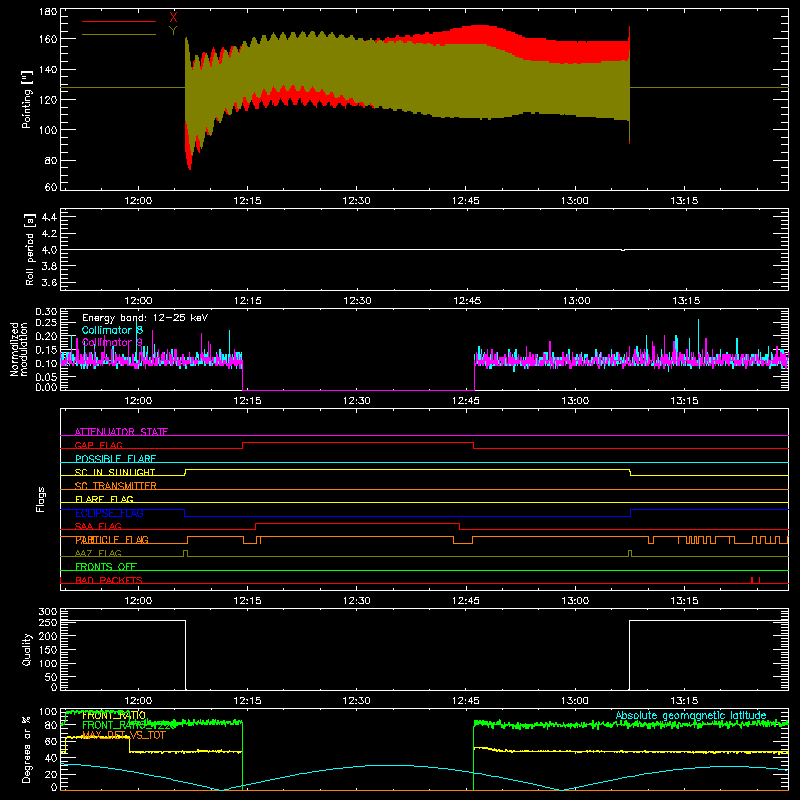Click the olive legend line sample for Y
Screen dimensions: 800x800
119,35
